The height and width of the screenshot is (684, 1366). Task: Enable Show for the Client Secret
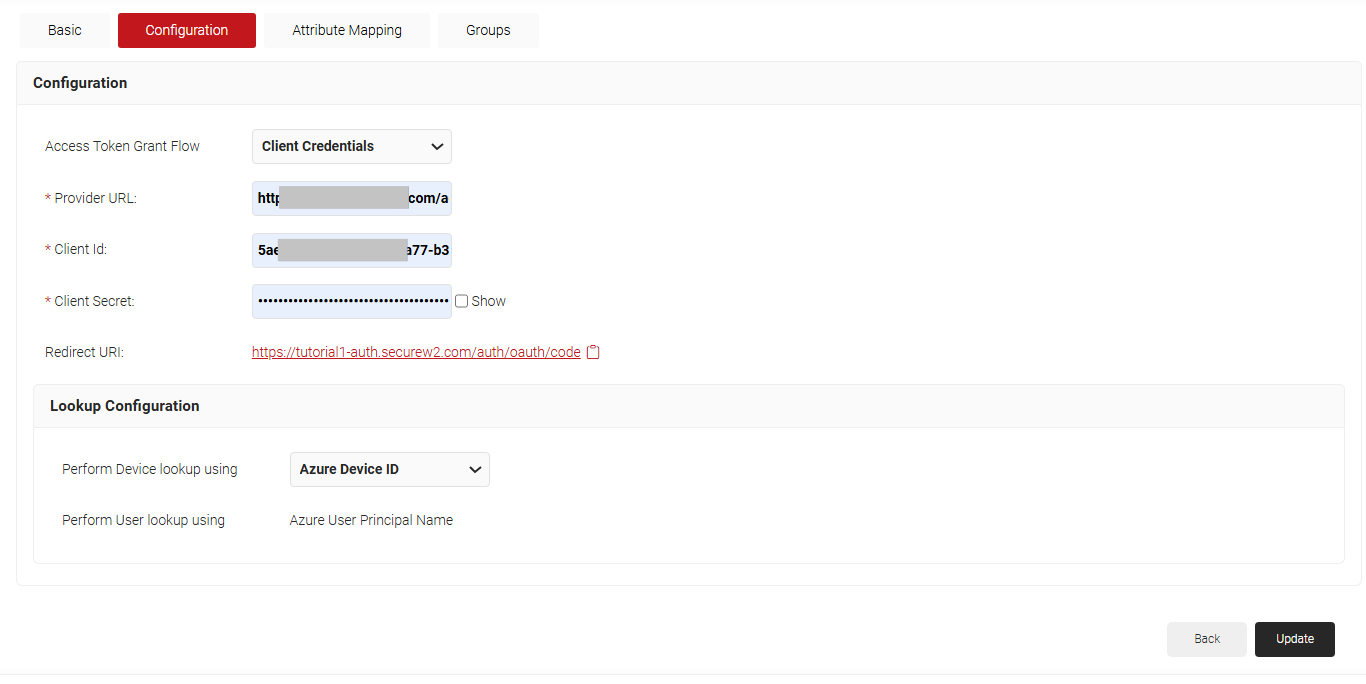(x=462, y=301)
